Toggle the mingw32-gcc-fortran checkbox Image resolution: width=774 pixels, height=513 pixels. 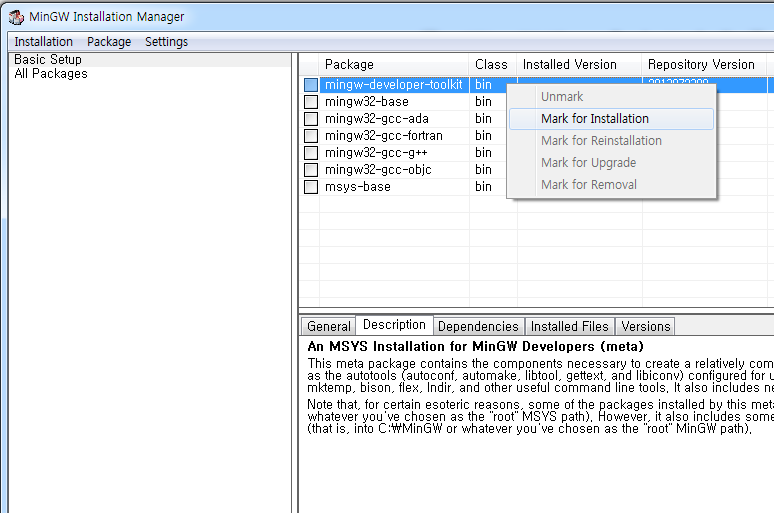pos(311,136)
